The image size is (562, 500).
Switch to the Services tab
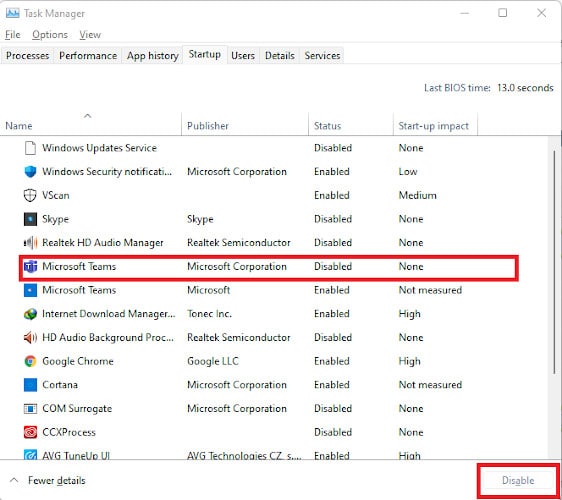(x=322, y=56)
